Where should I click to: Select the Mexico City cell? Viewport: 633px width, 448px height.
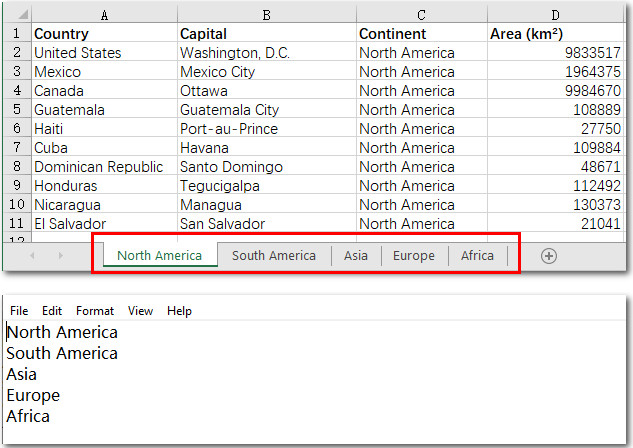point(266,71)
